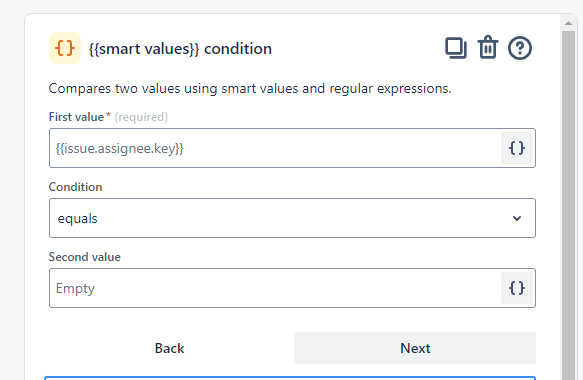Viewport: 583px width, 380px height.
Task: Click the Second value label
Action: [85, 257]
